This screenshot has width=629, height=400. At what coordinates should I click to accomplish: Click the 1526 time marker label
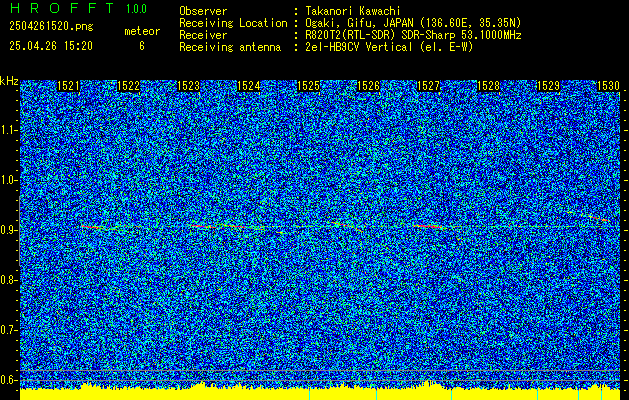pos(368,86)
